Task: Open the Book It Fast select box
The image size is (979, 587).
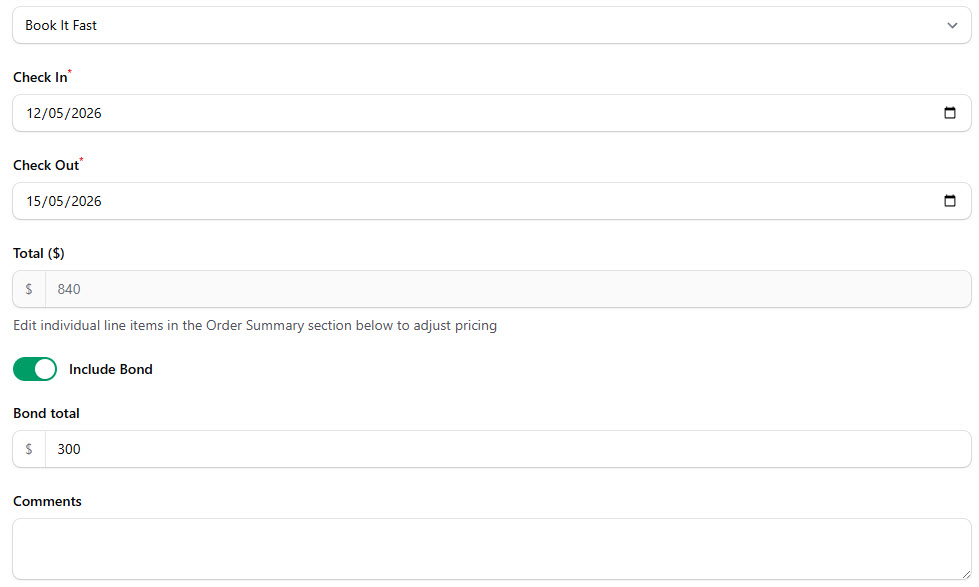Action: (480, 25)
